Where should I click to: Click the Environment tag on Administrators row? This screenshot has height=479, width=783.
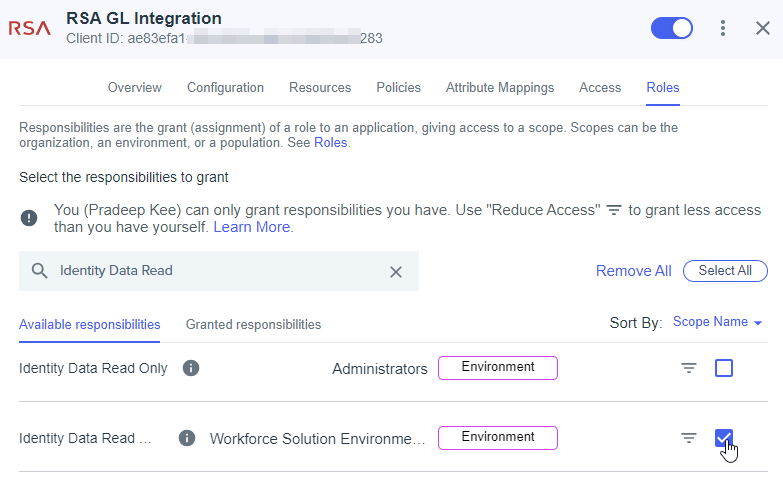[498, 368]
